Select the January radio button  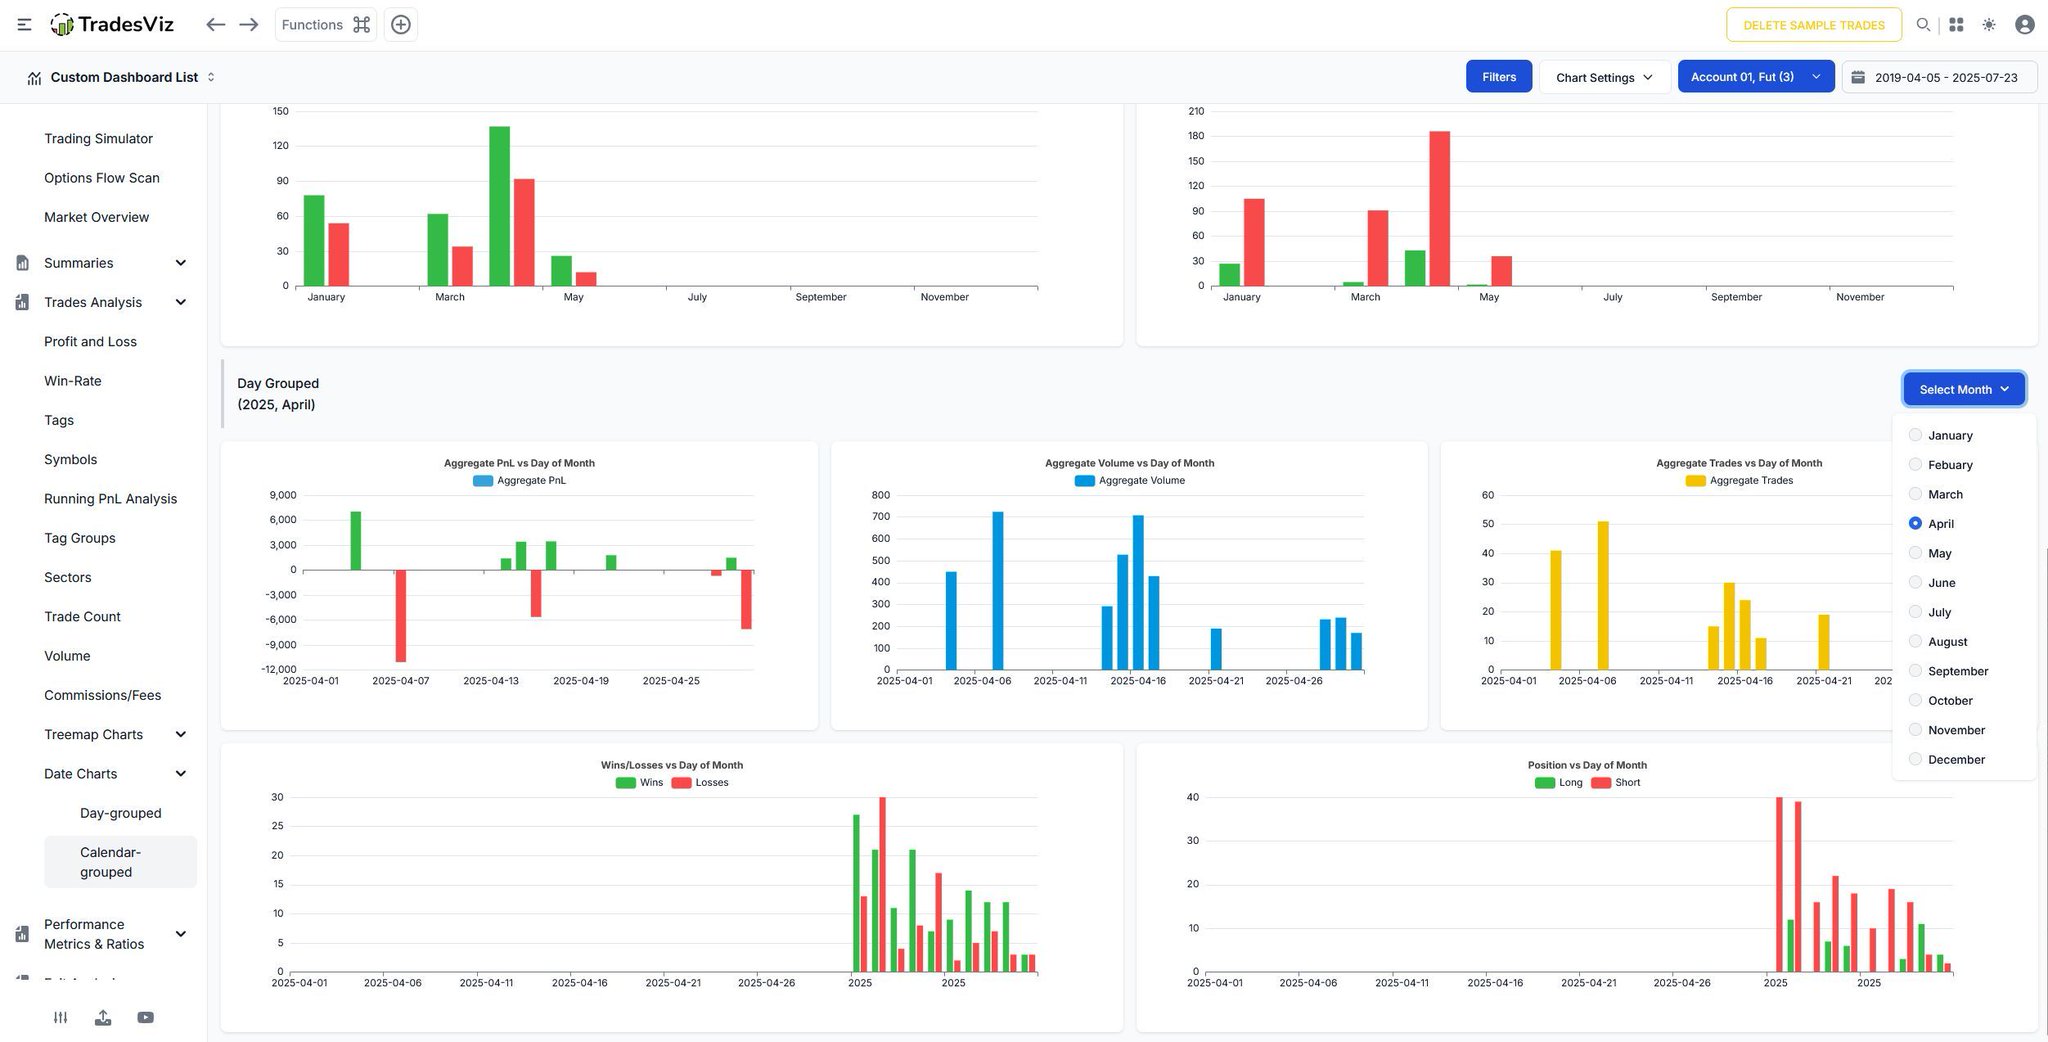click(x=1915, y=435)
